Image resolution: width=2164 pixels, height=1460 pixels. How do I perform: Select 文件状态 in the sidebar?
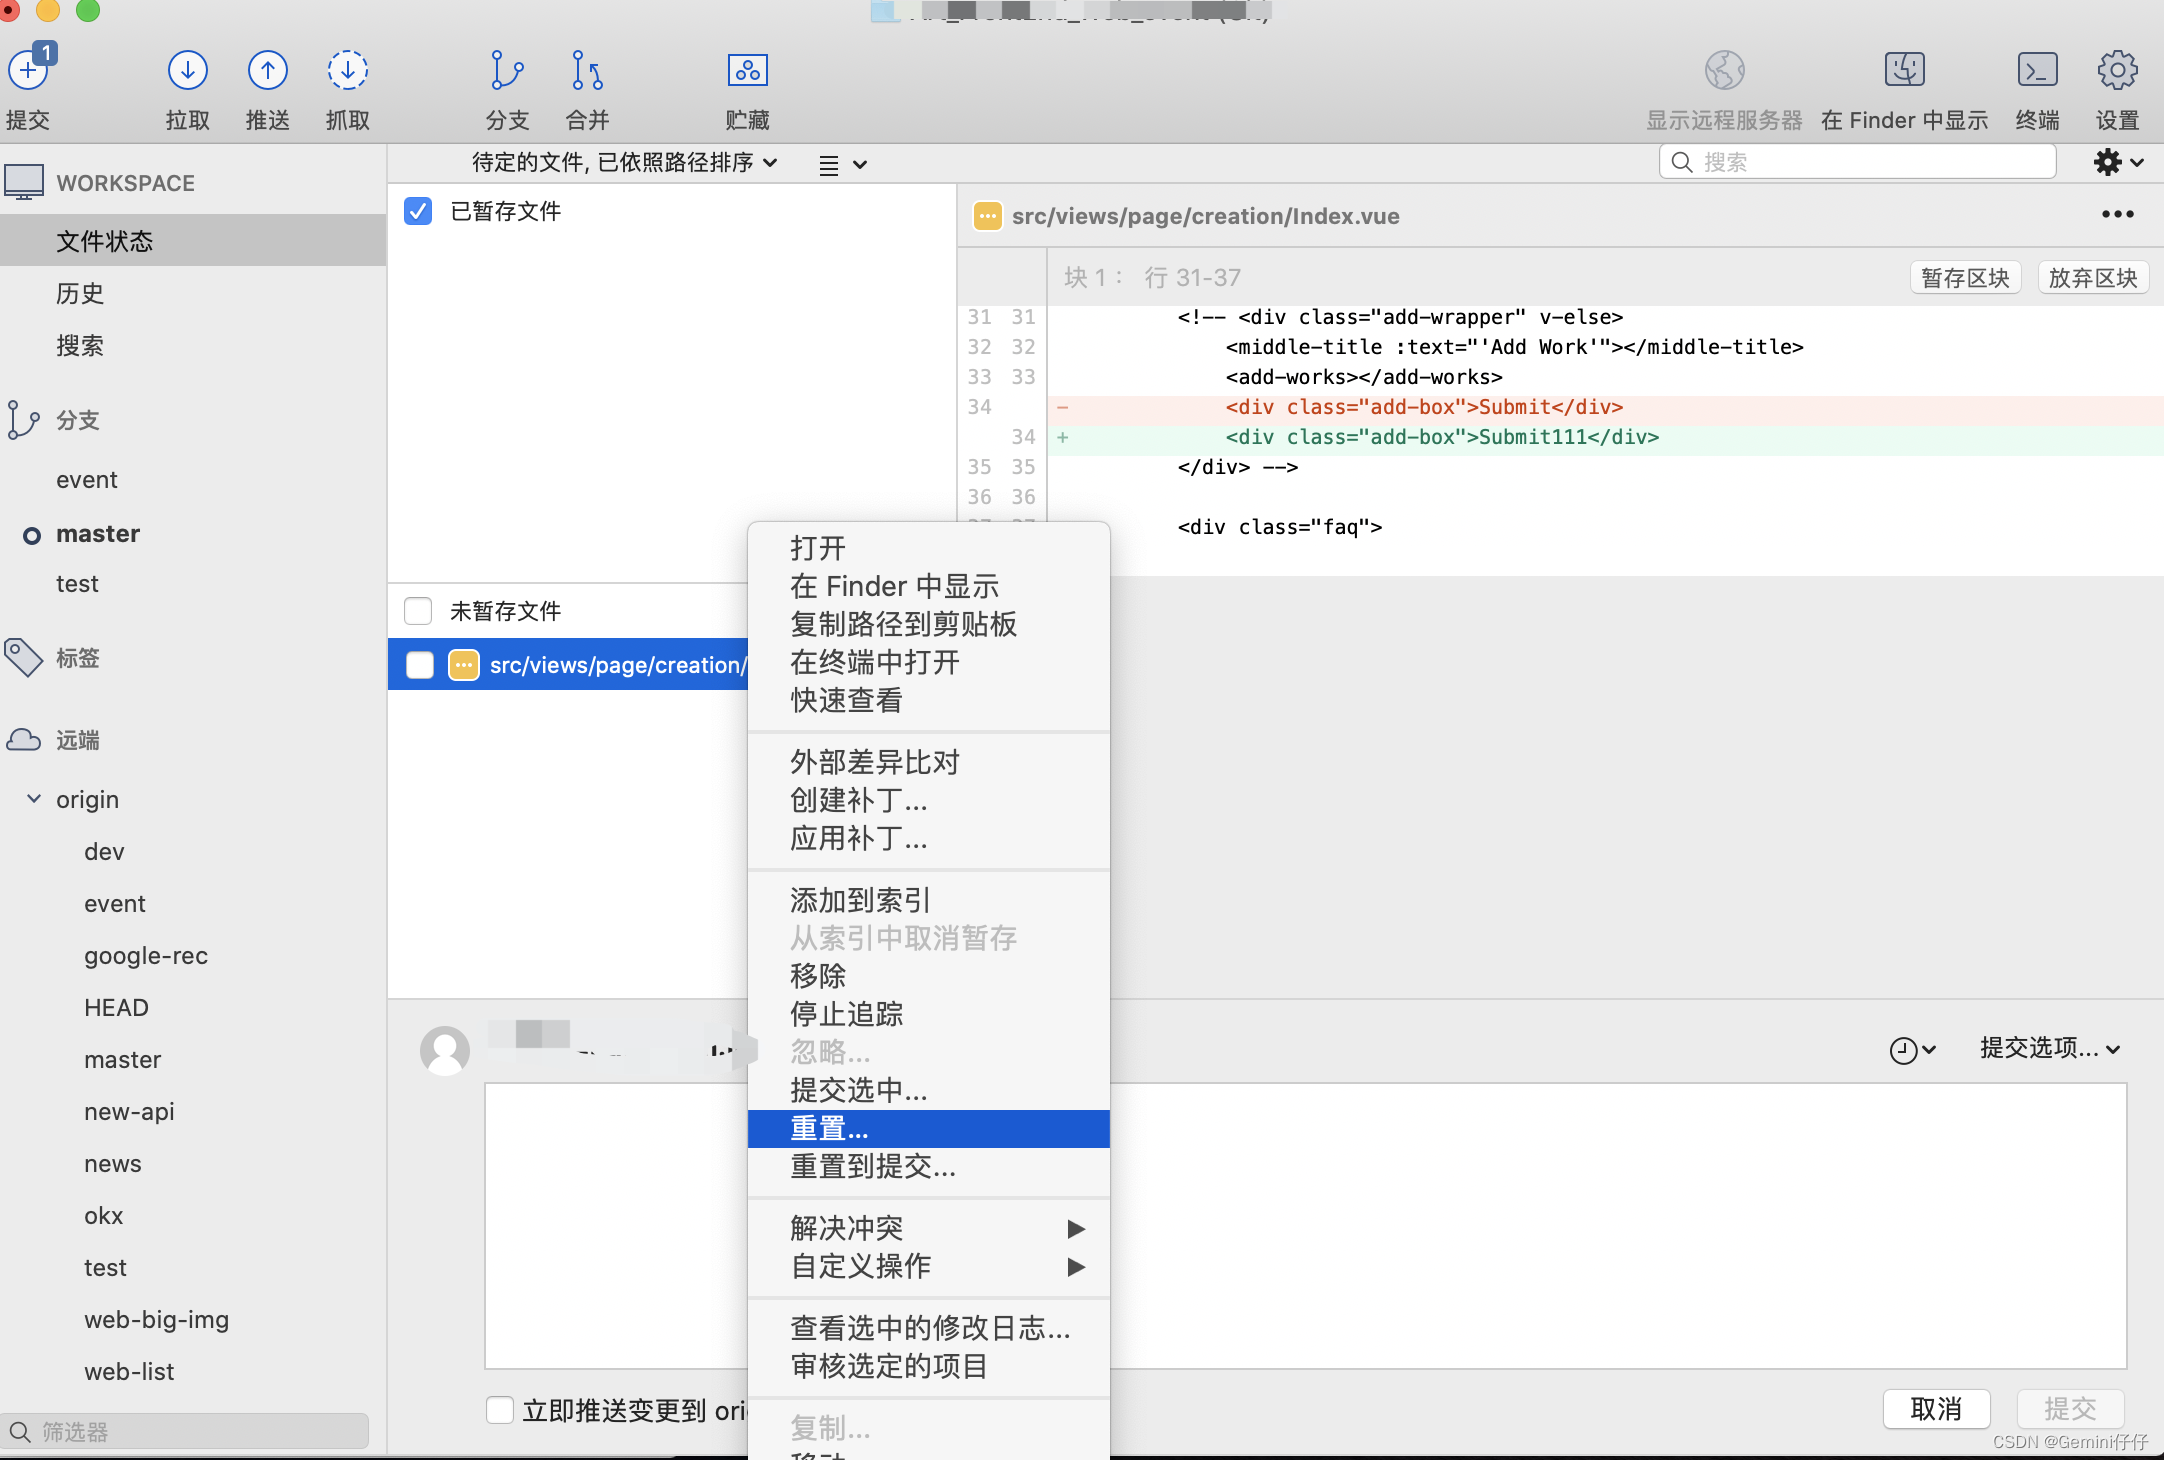click(x=193, y=241)
